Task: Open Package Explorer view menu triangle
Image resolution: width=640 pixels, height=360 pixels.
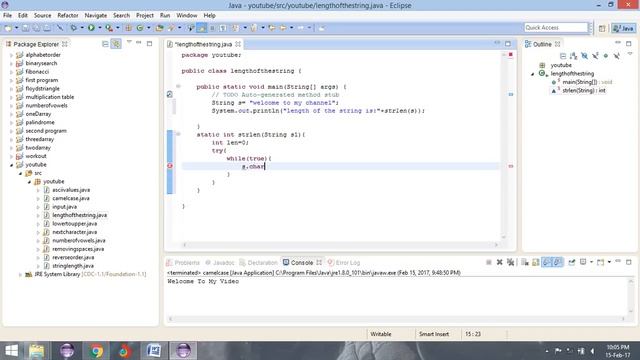Action: pos(129,42)
